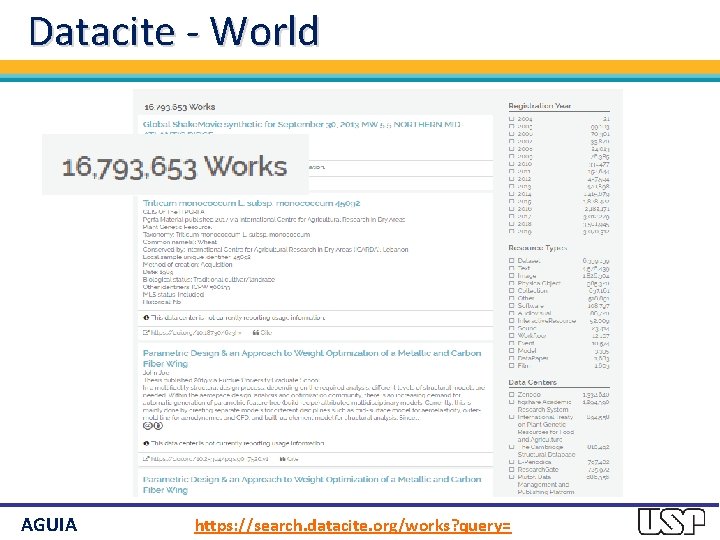Open the DOI link under the Triticum record

point(192,332)
